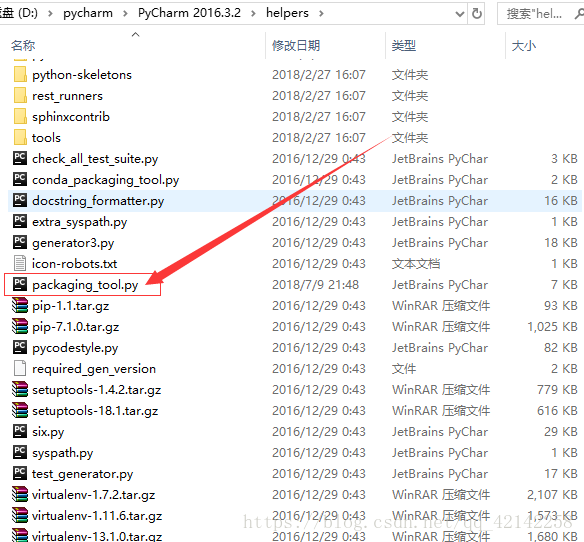Click the pycodestyle.py PyCharm icon
The image size is (584, 542).
point(20,347)
